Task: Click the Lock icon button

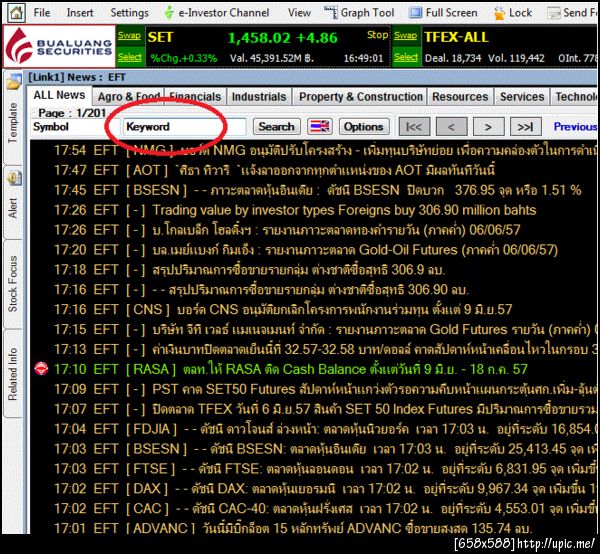Action: point(513,13)
